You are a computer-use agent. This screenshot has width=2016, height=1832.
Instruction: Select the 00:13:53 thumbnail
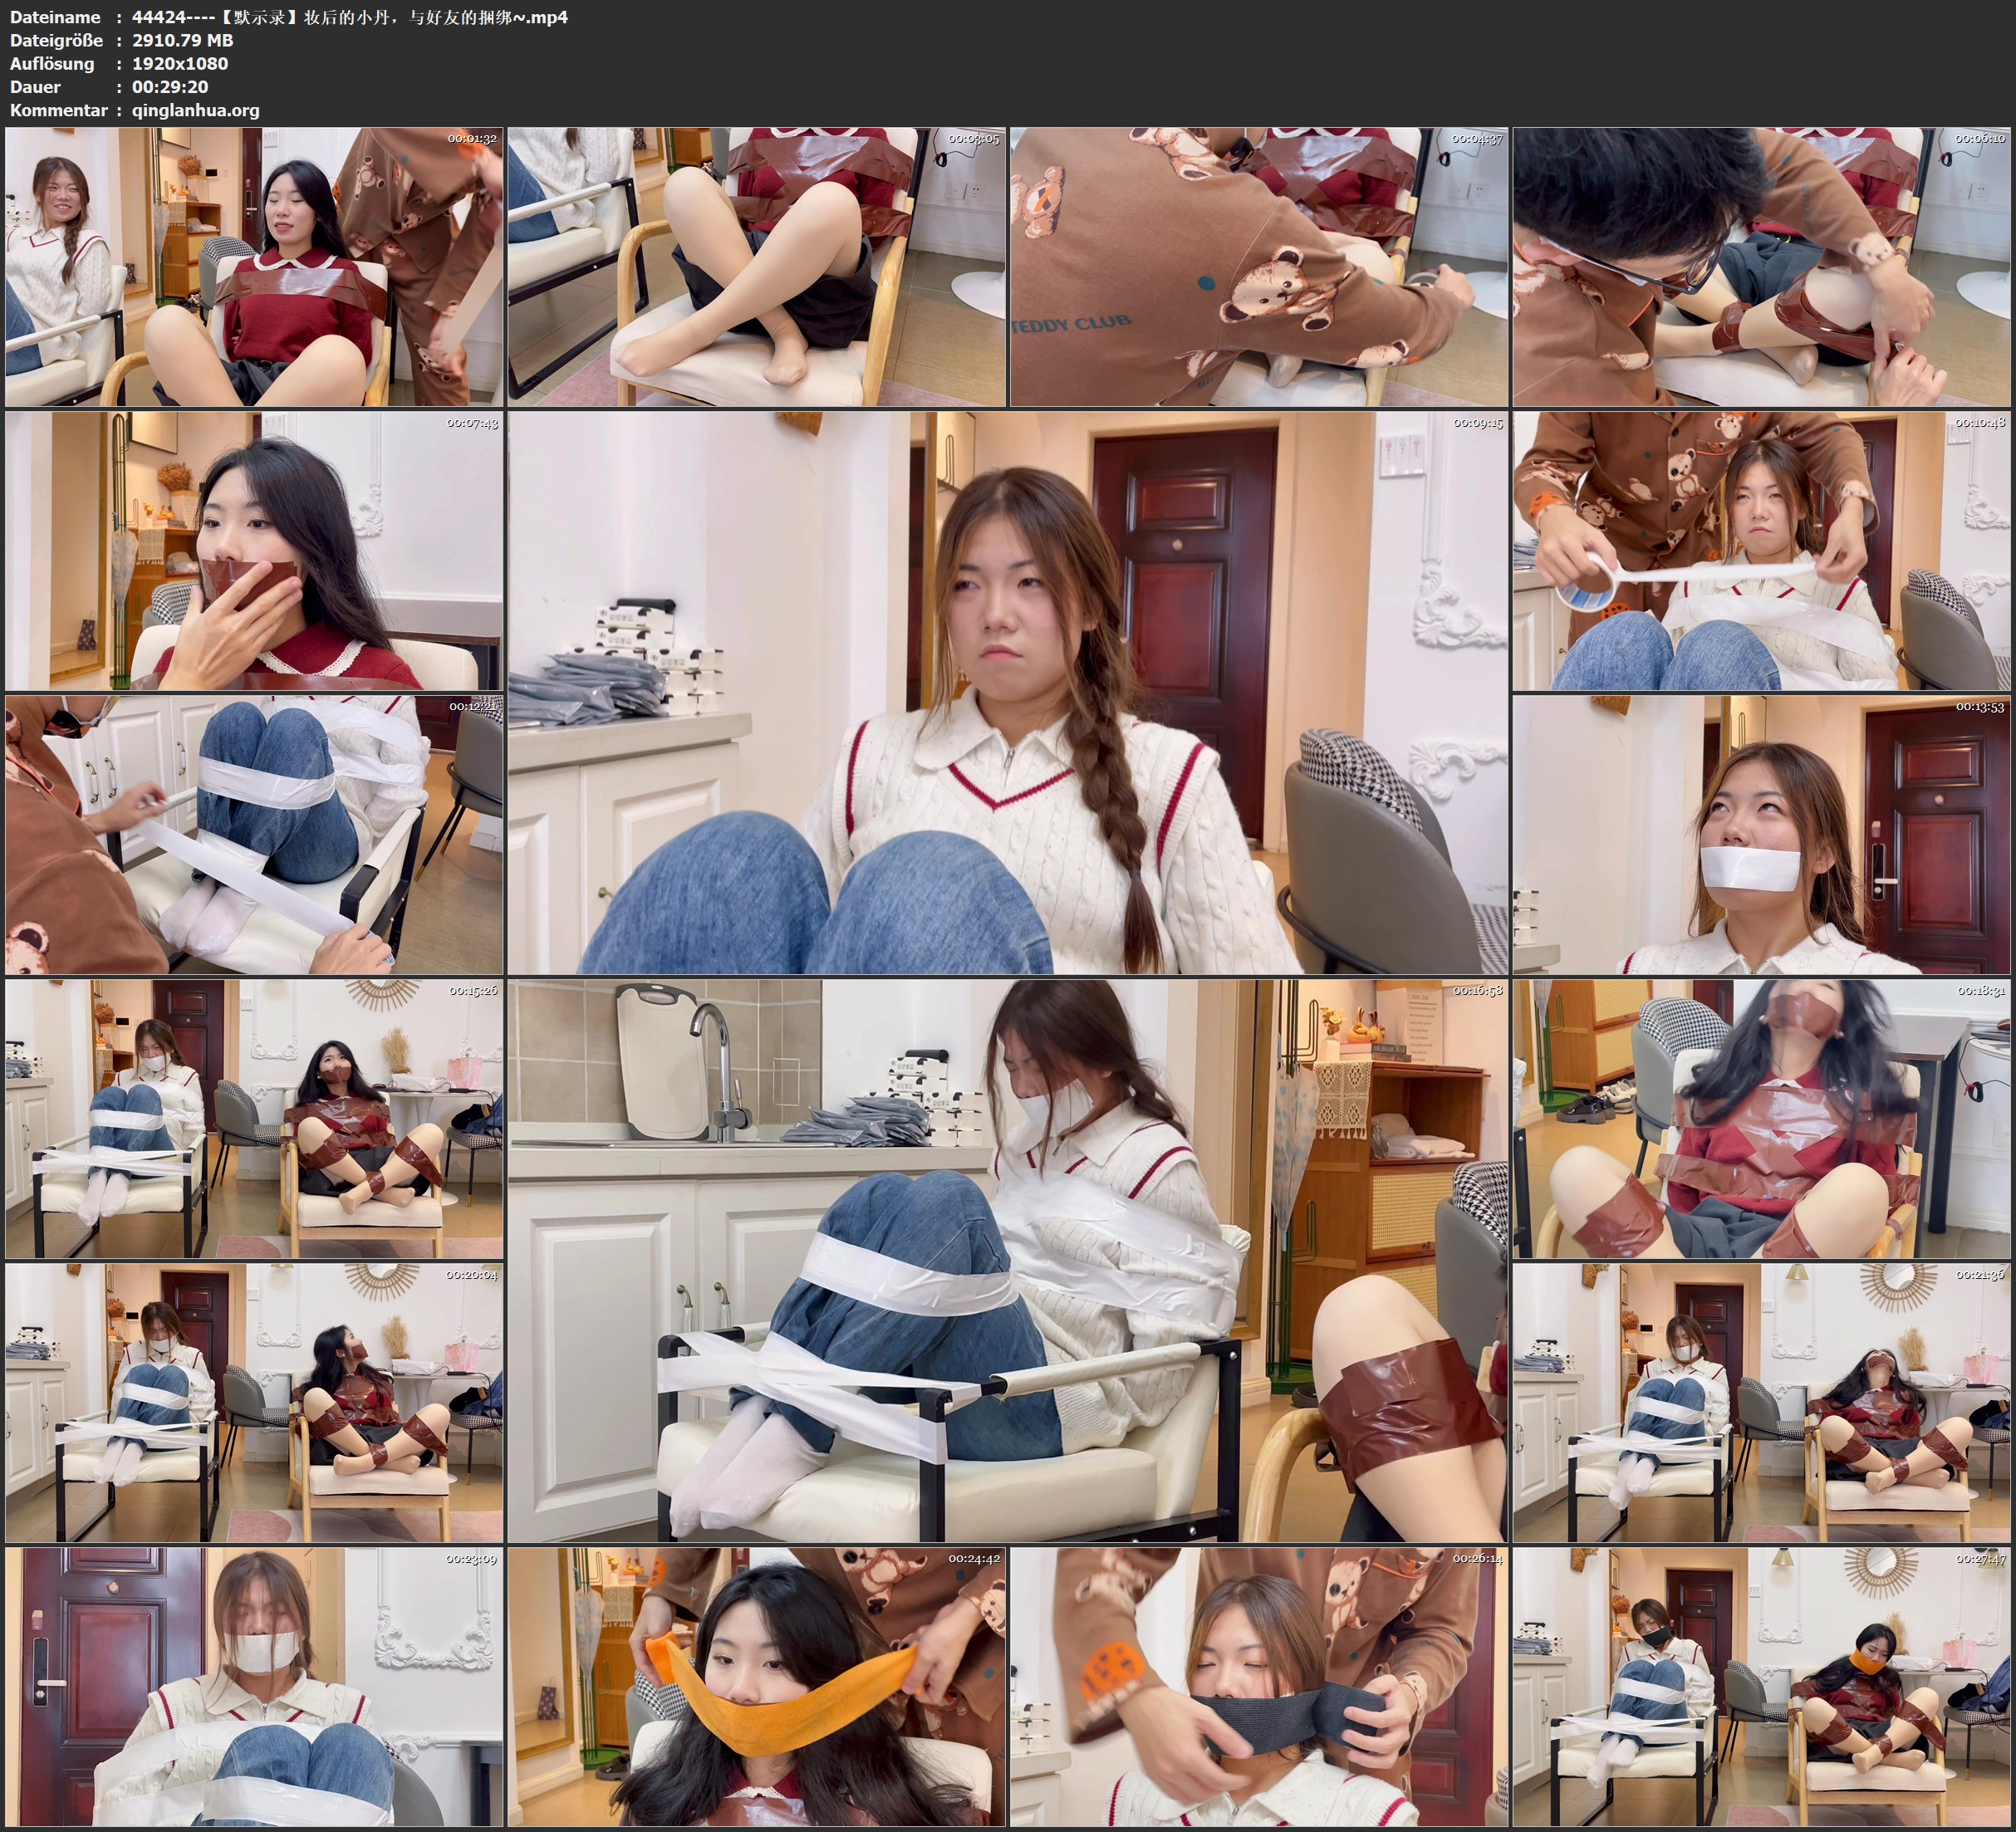point(1761,835)
